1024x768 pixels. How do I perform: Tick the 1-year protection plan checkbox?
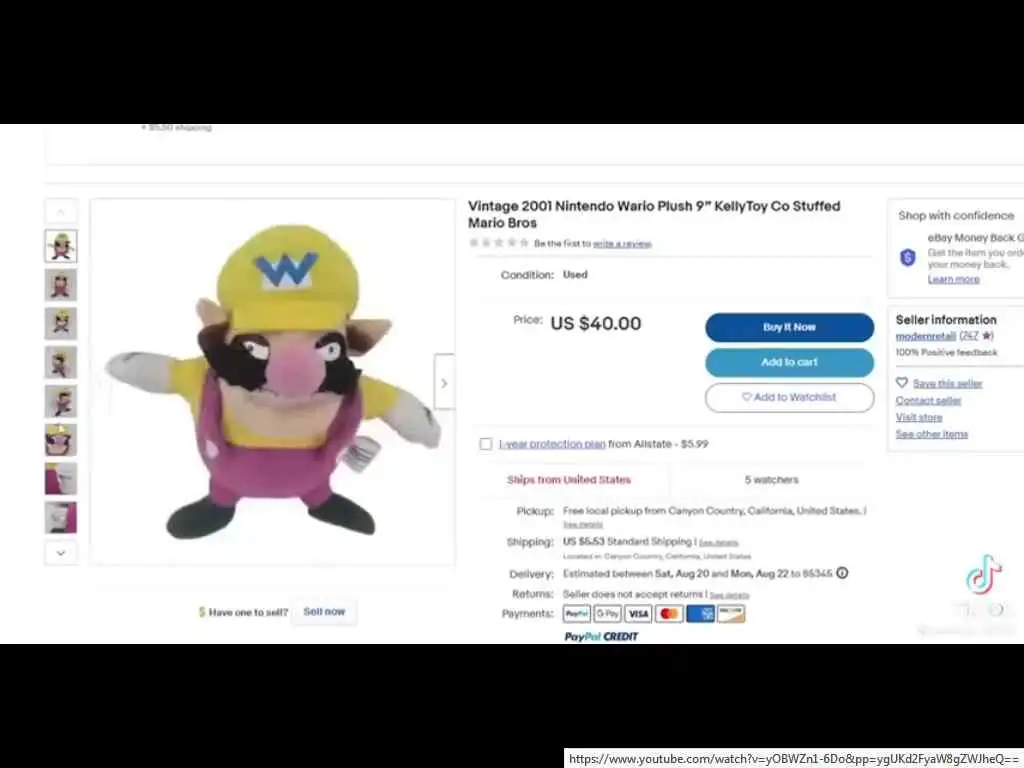[x=485, y=444]
